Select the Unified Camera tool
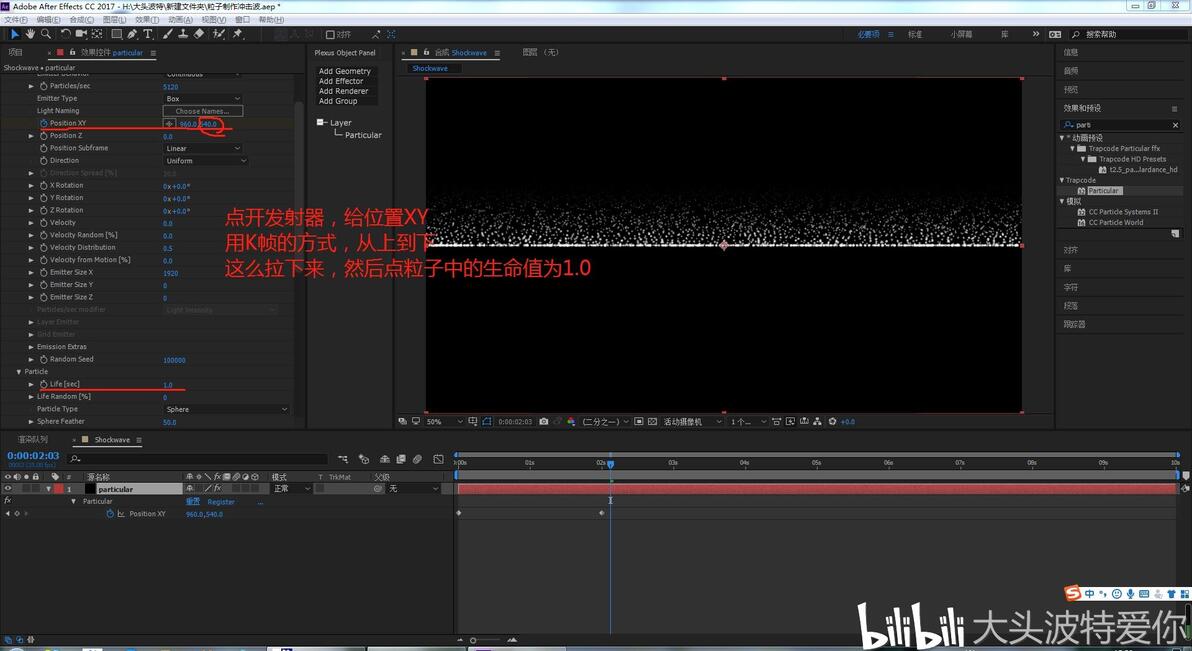The image size is (1192, 651). coord(81,34)
